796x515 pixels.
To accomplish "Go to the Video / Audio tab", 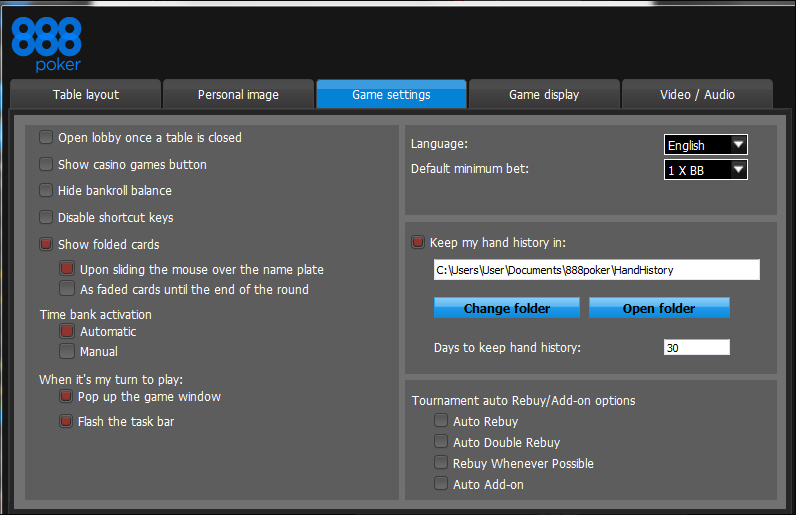I will 697,94.
